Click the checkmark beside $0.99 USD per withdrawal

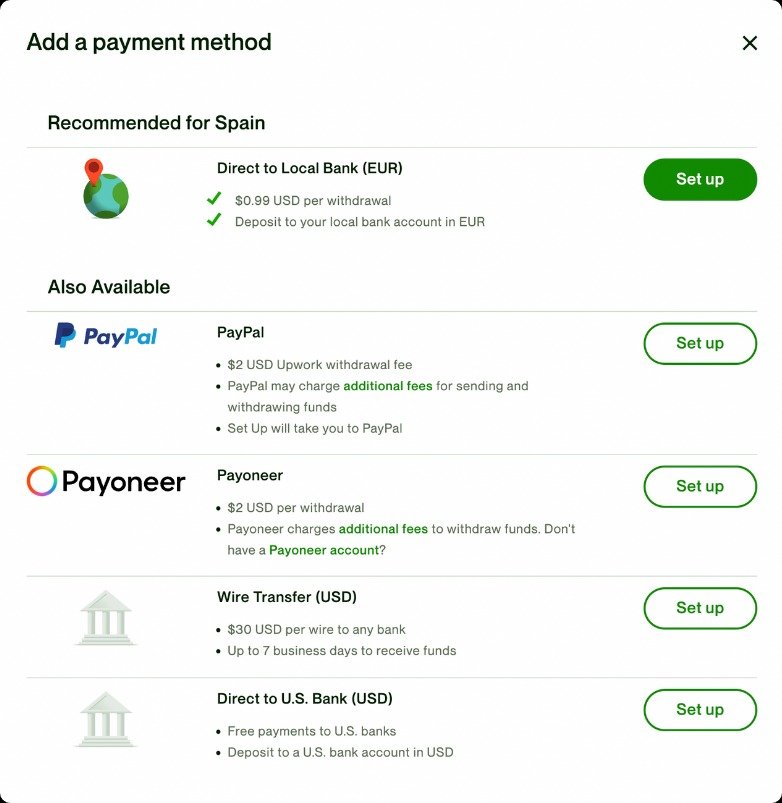tap(213, 197)
